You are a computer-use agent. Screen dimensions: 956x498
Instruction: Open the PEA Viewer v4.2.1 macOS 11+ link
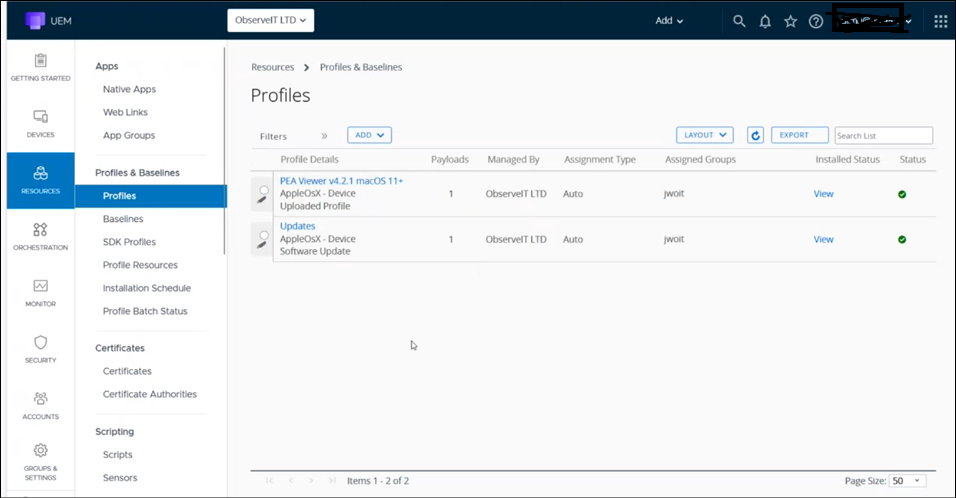pos(341,180)
